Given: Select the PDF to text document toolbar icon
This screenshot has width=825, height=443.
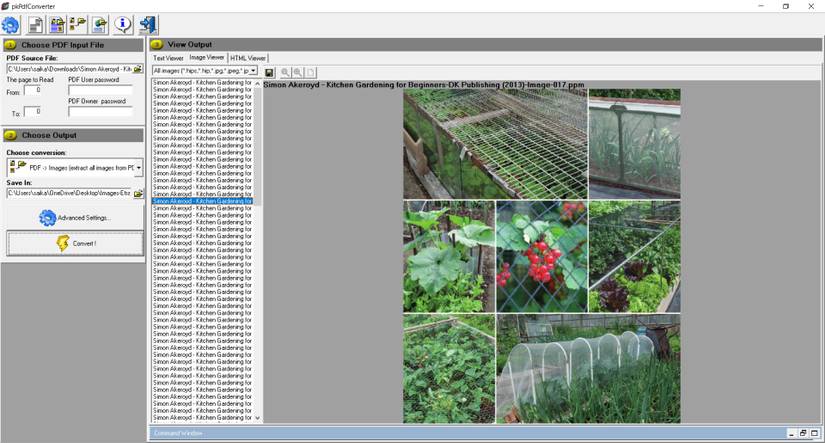Looking at the screenshot, I should [36, 25].
